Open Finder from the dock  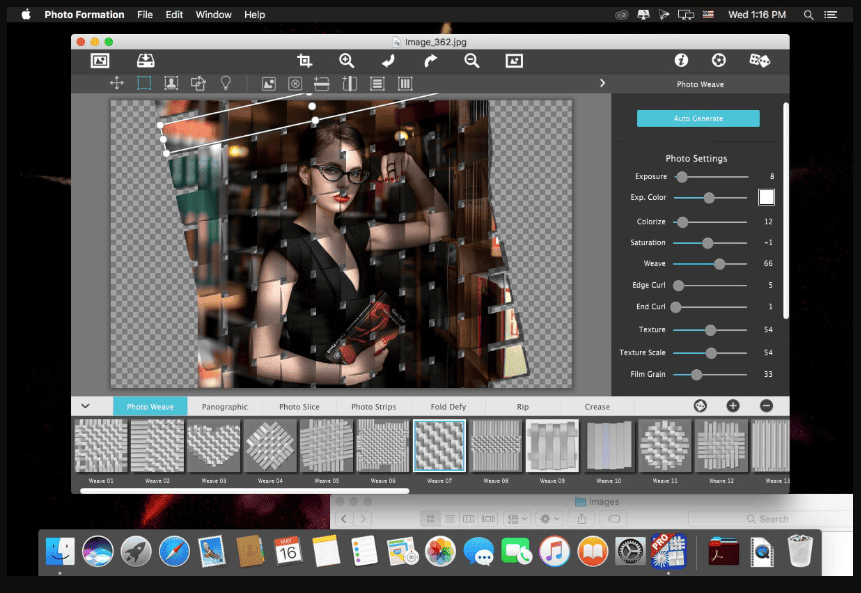[60, 551]
